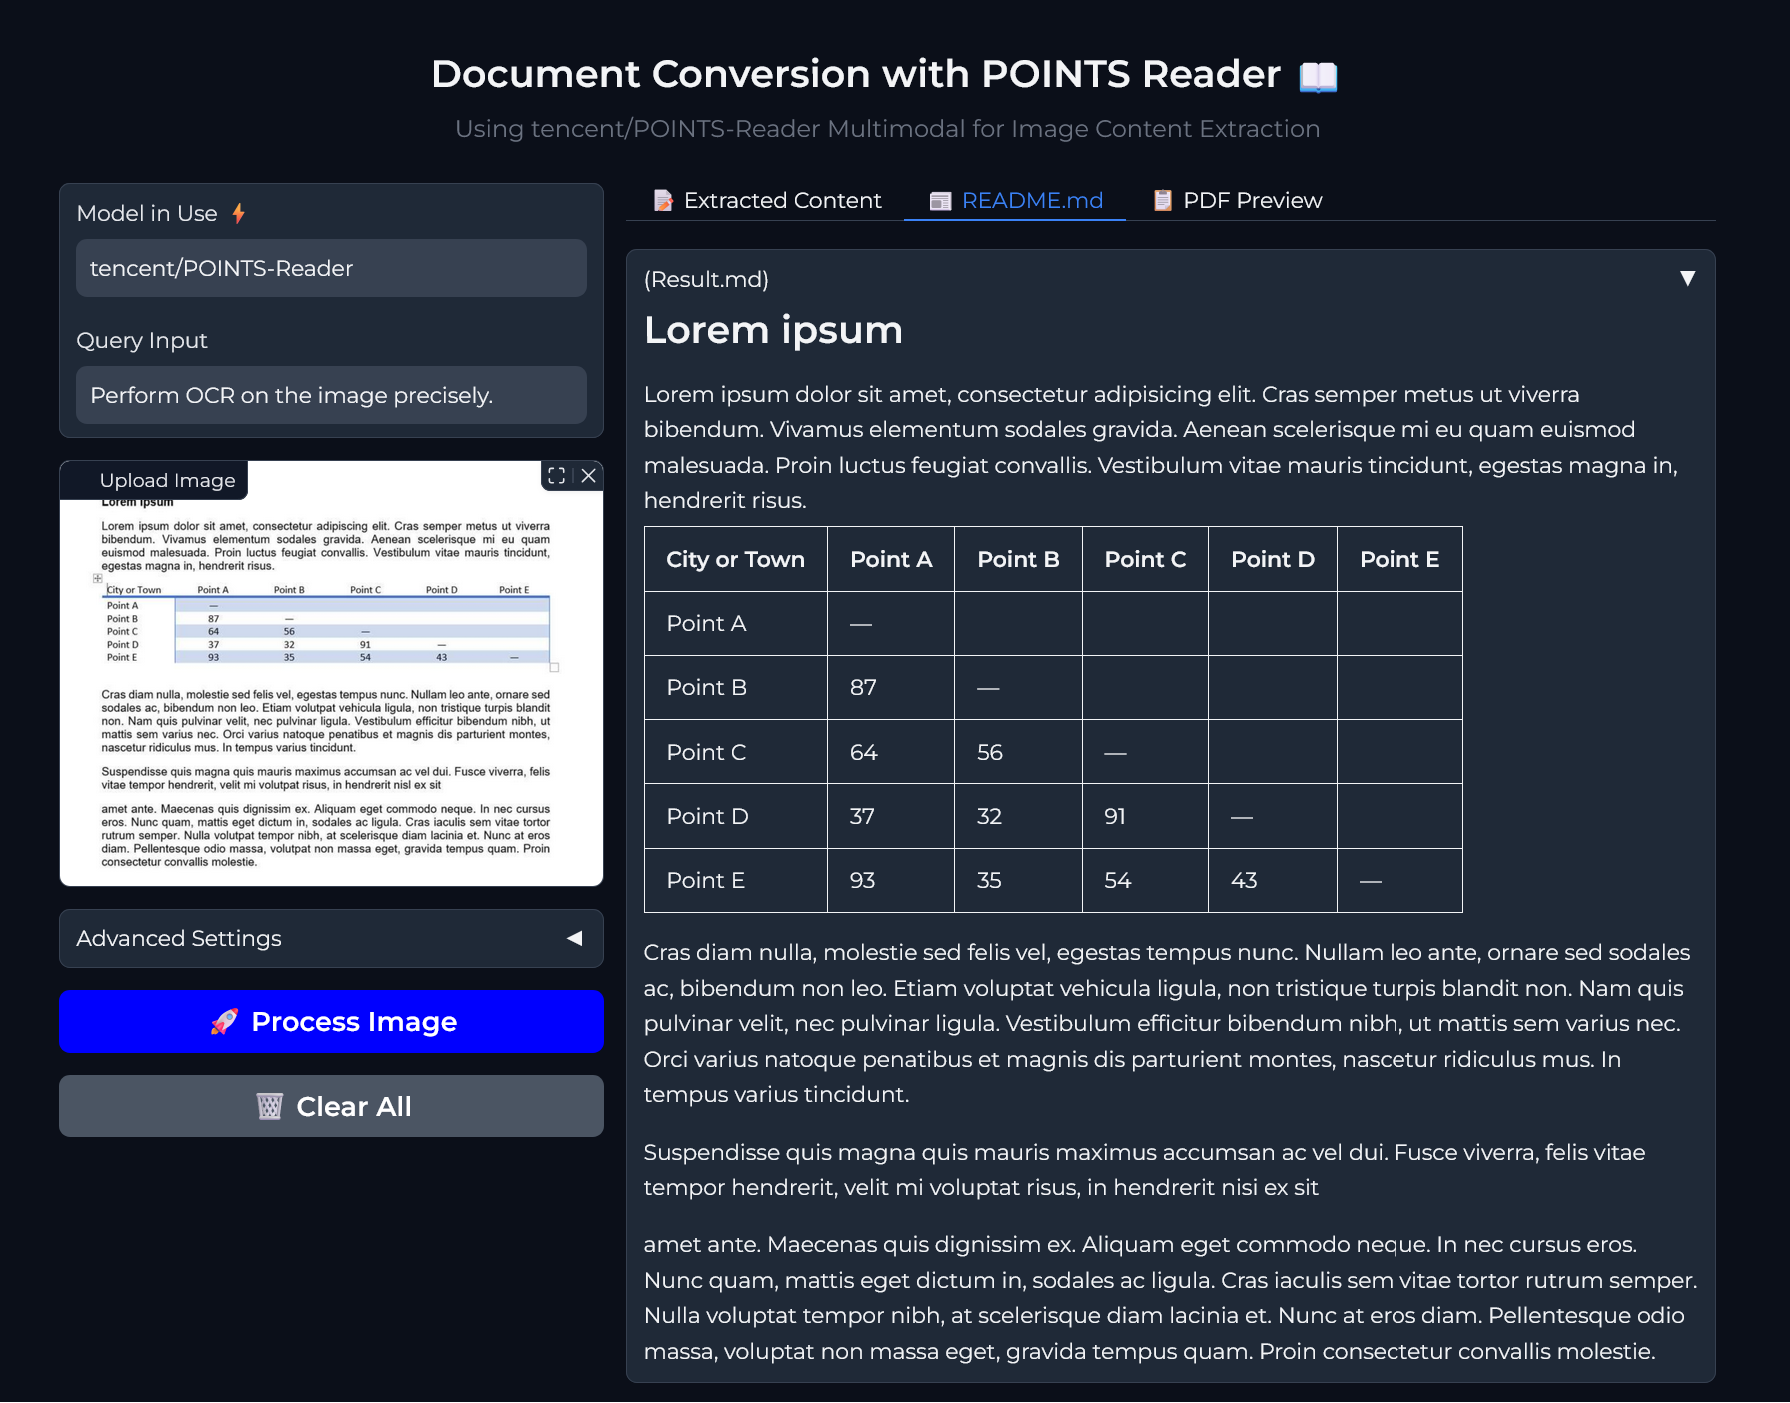Click the tencent/POINTS-Reader model field
The width and height of the screenshot is (1790, 1403).
331,268
